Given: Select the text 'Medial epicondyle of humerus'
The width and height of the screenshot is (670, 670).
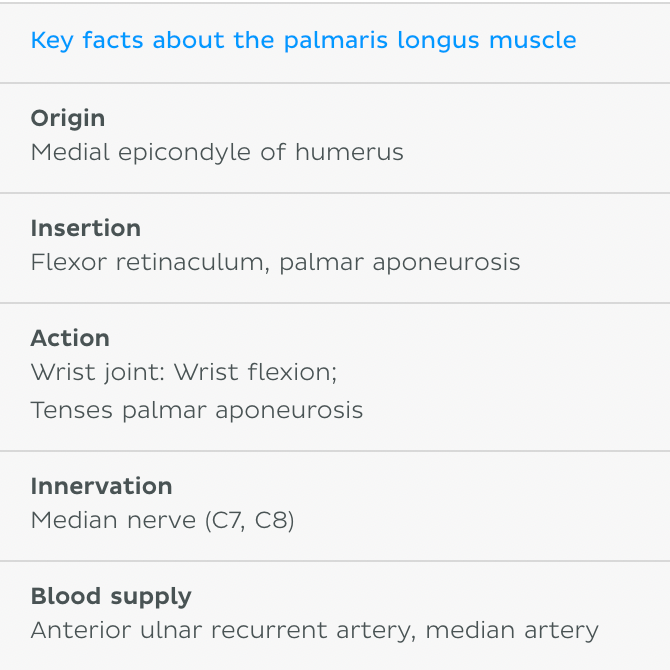Looking at the screenshot, I should pos(217,152).
